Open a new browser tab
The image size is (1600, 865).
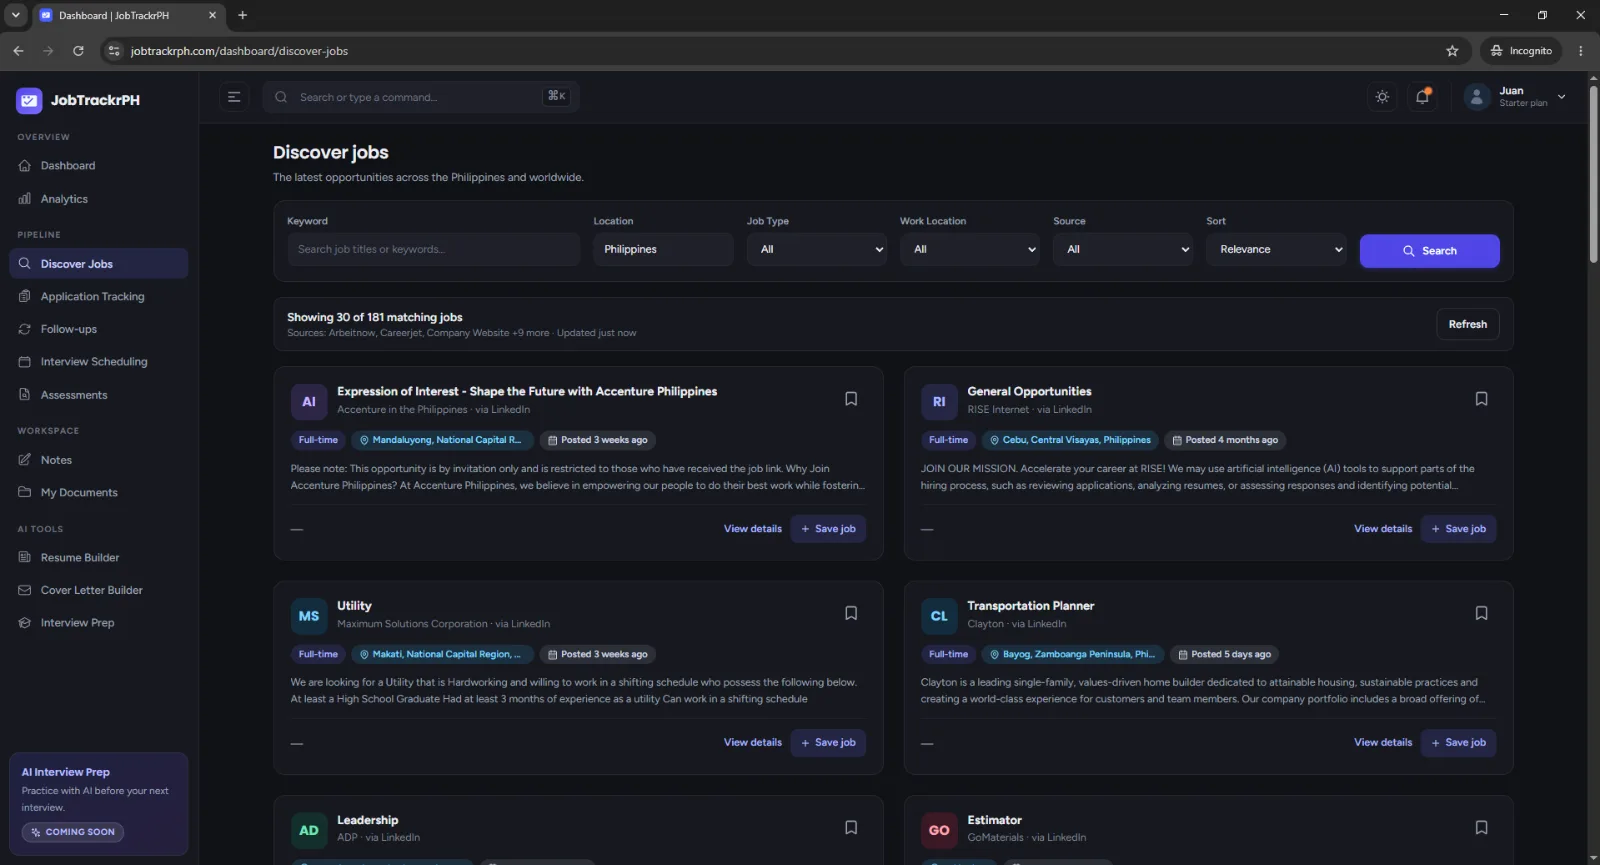click(x=242, y=15)
